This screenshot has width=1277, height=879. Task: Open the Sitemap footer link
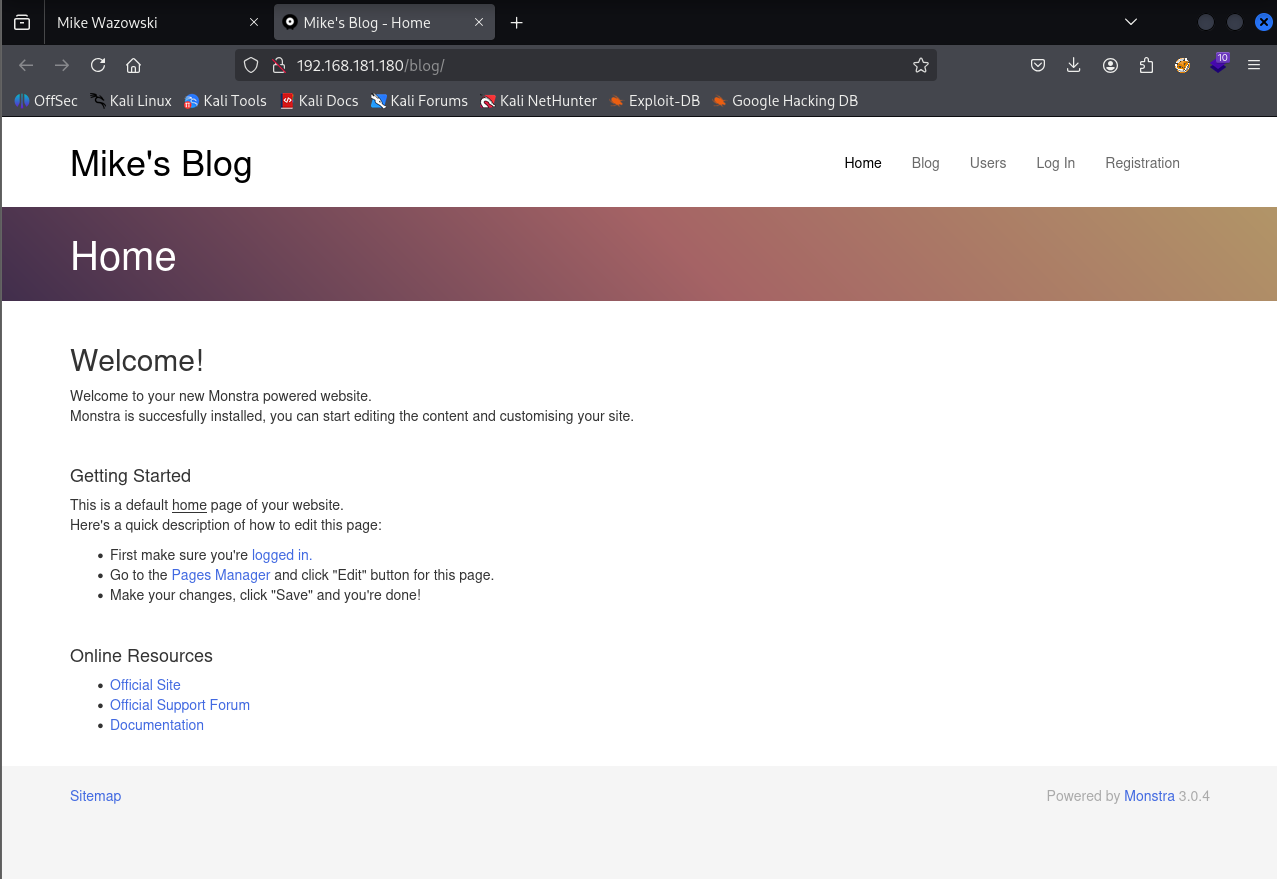coord(95,796)
